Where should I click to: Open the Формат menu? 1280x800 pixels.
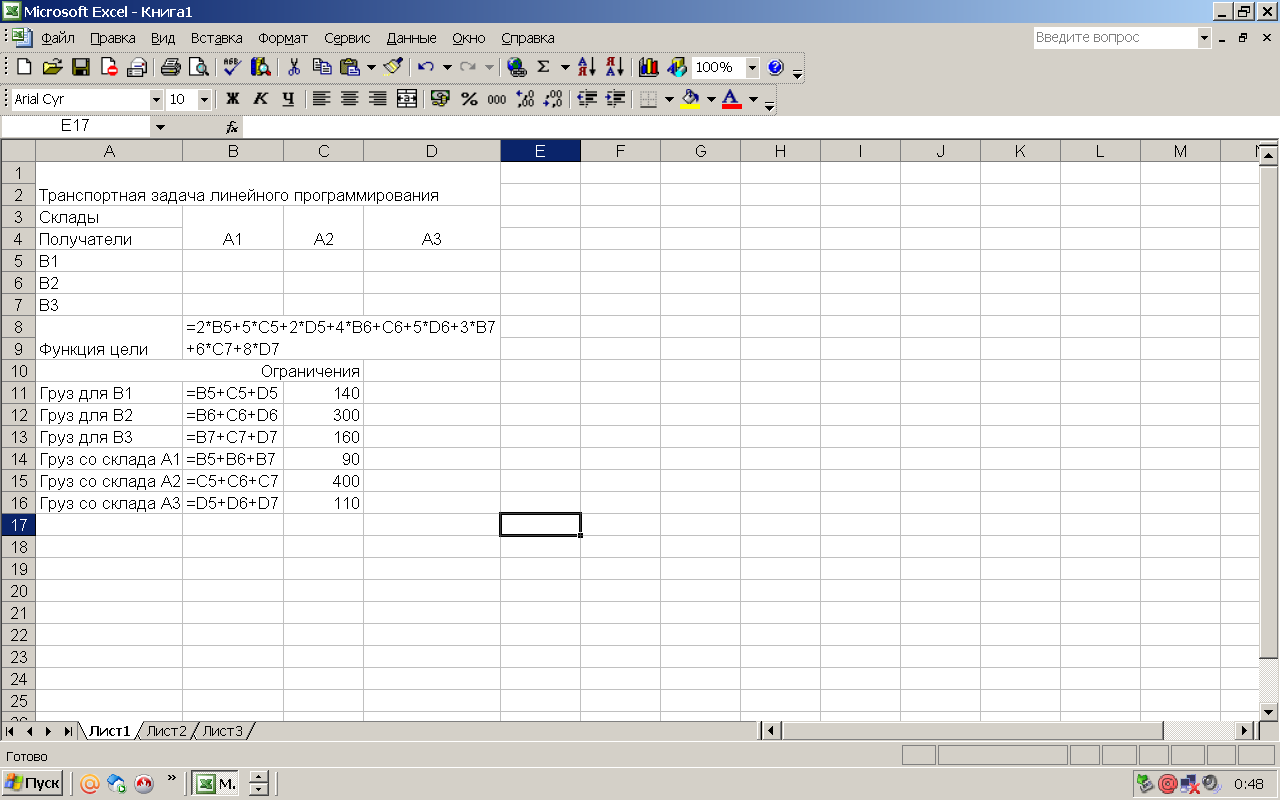[x=283, y=38]
